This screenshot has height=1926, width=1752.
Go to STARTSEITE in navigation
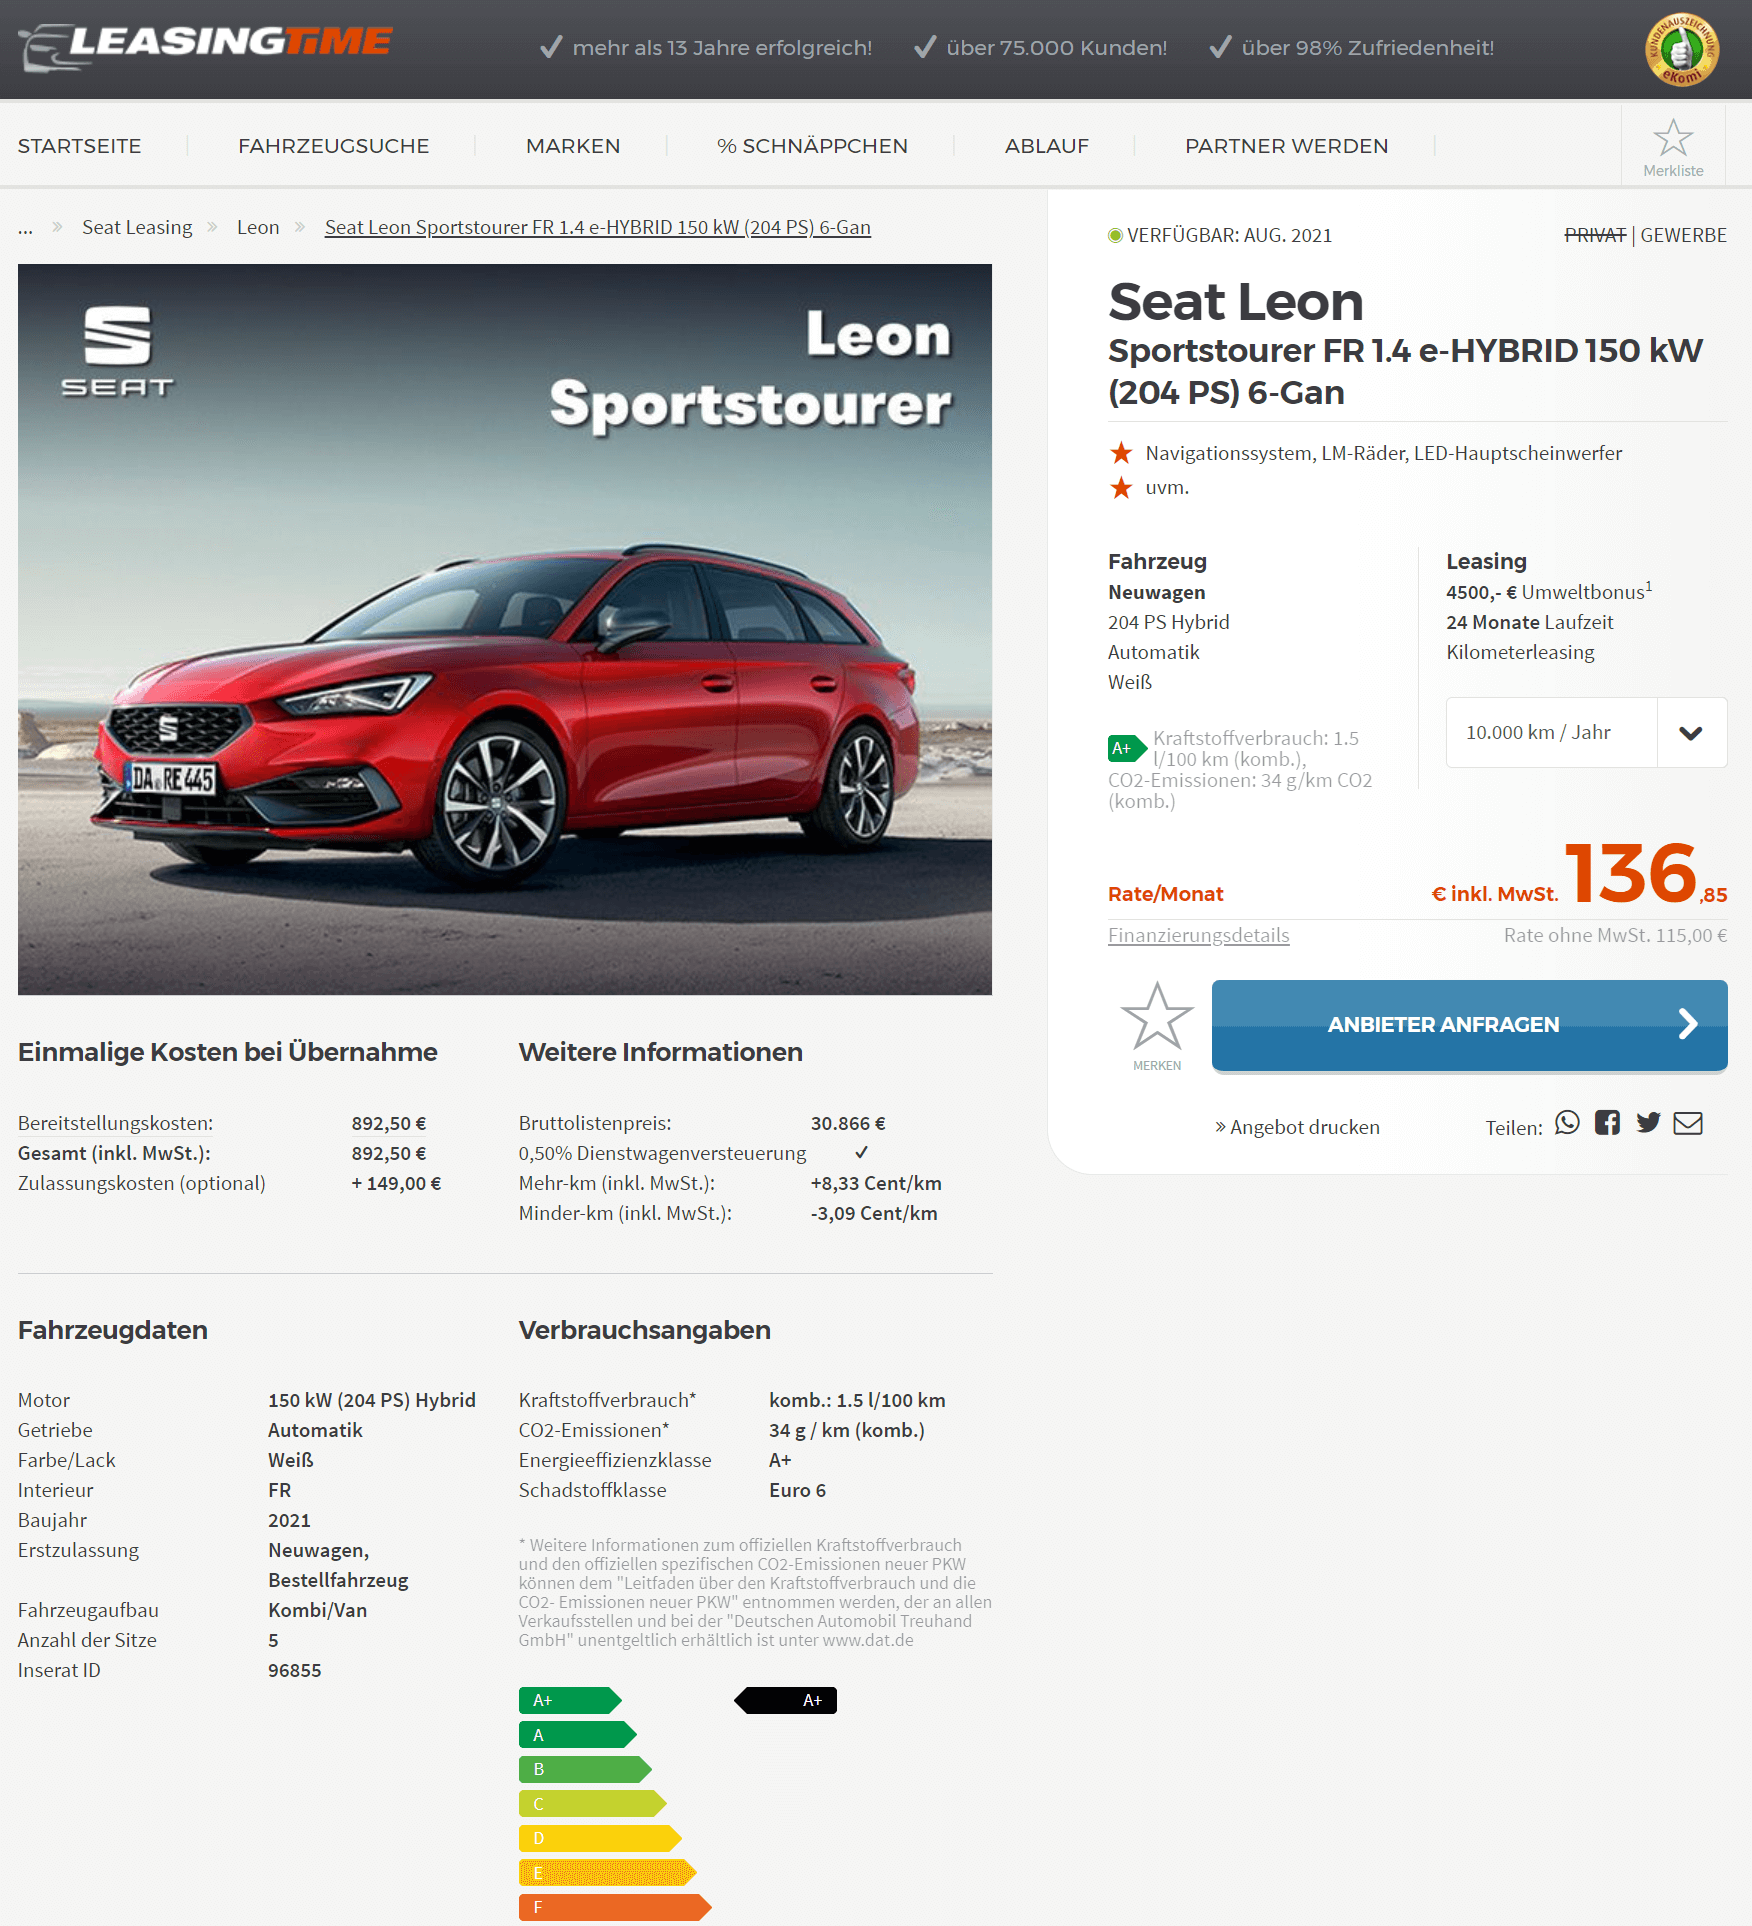(80, 146)
